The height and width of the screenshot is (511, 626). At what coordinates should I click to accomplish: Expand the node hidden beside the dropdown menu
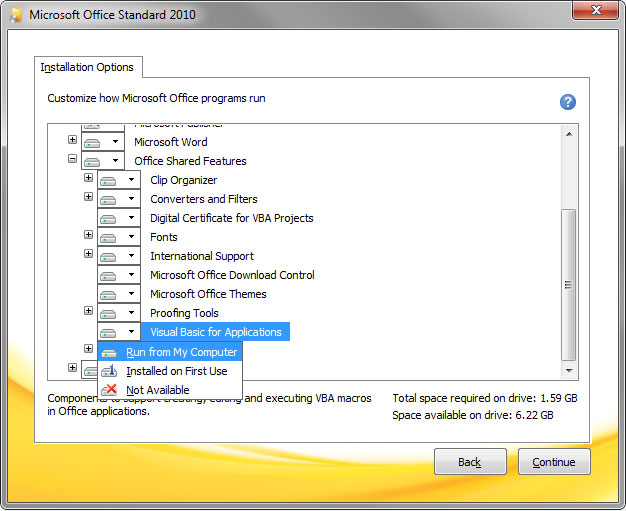[88, 349]
